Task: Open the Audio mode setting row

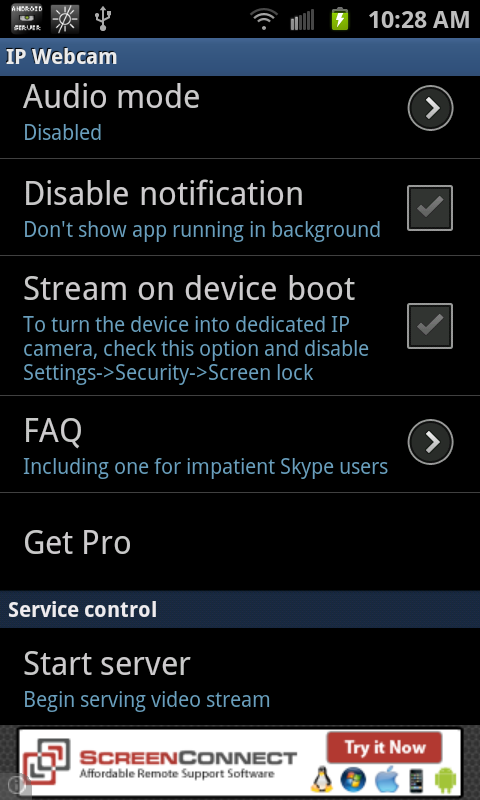Action: 240,117
